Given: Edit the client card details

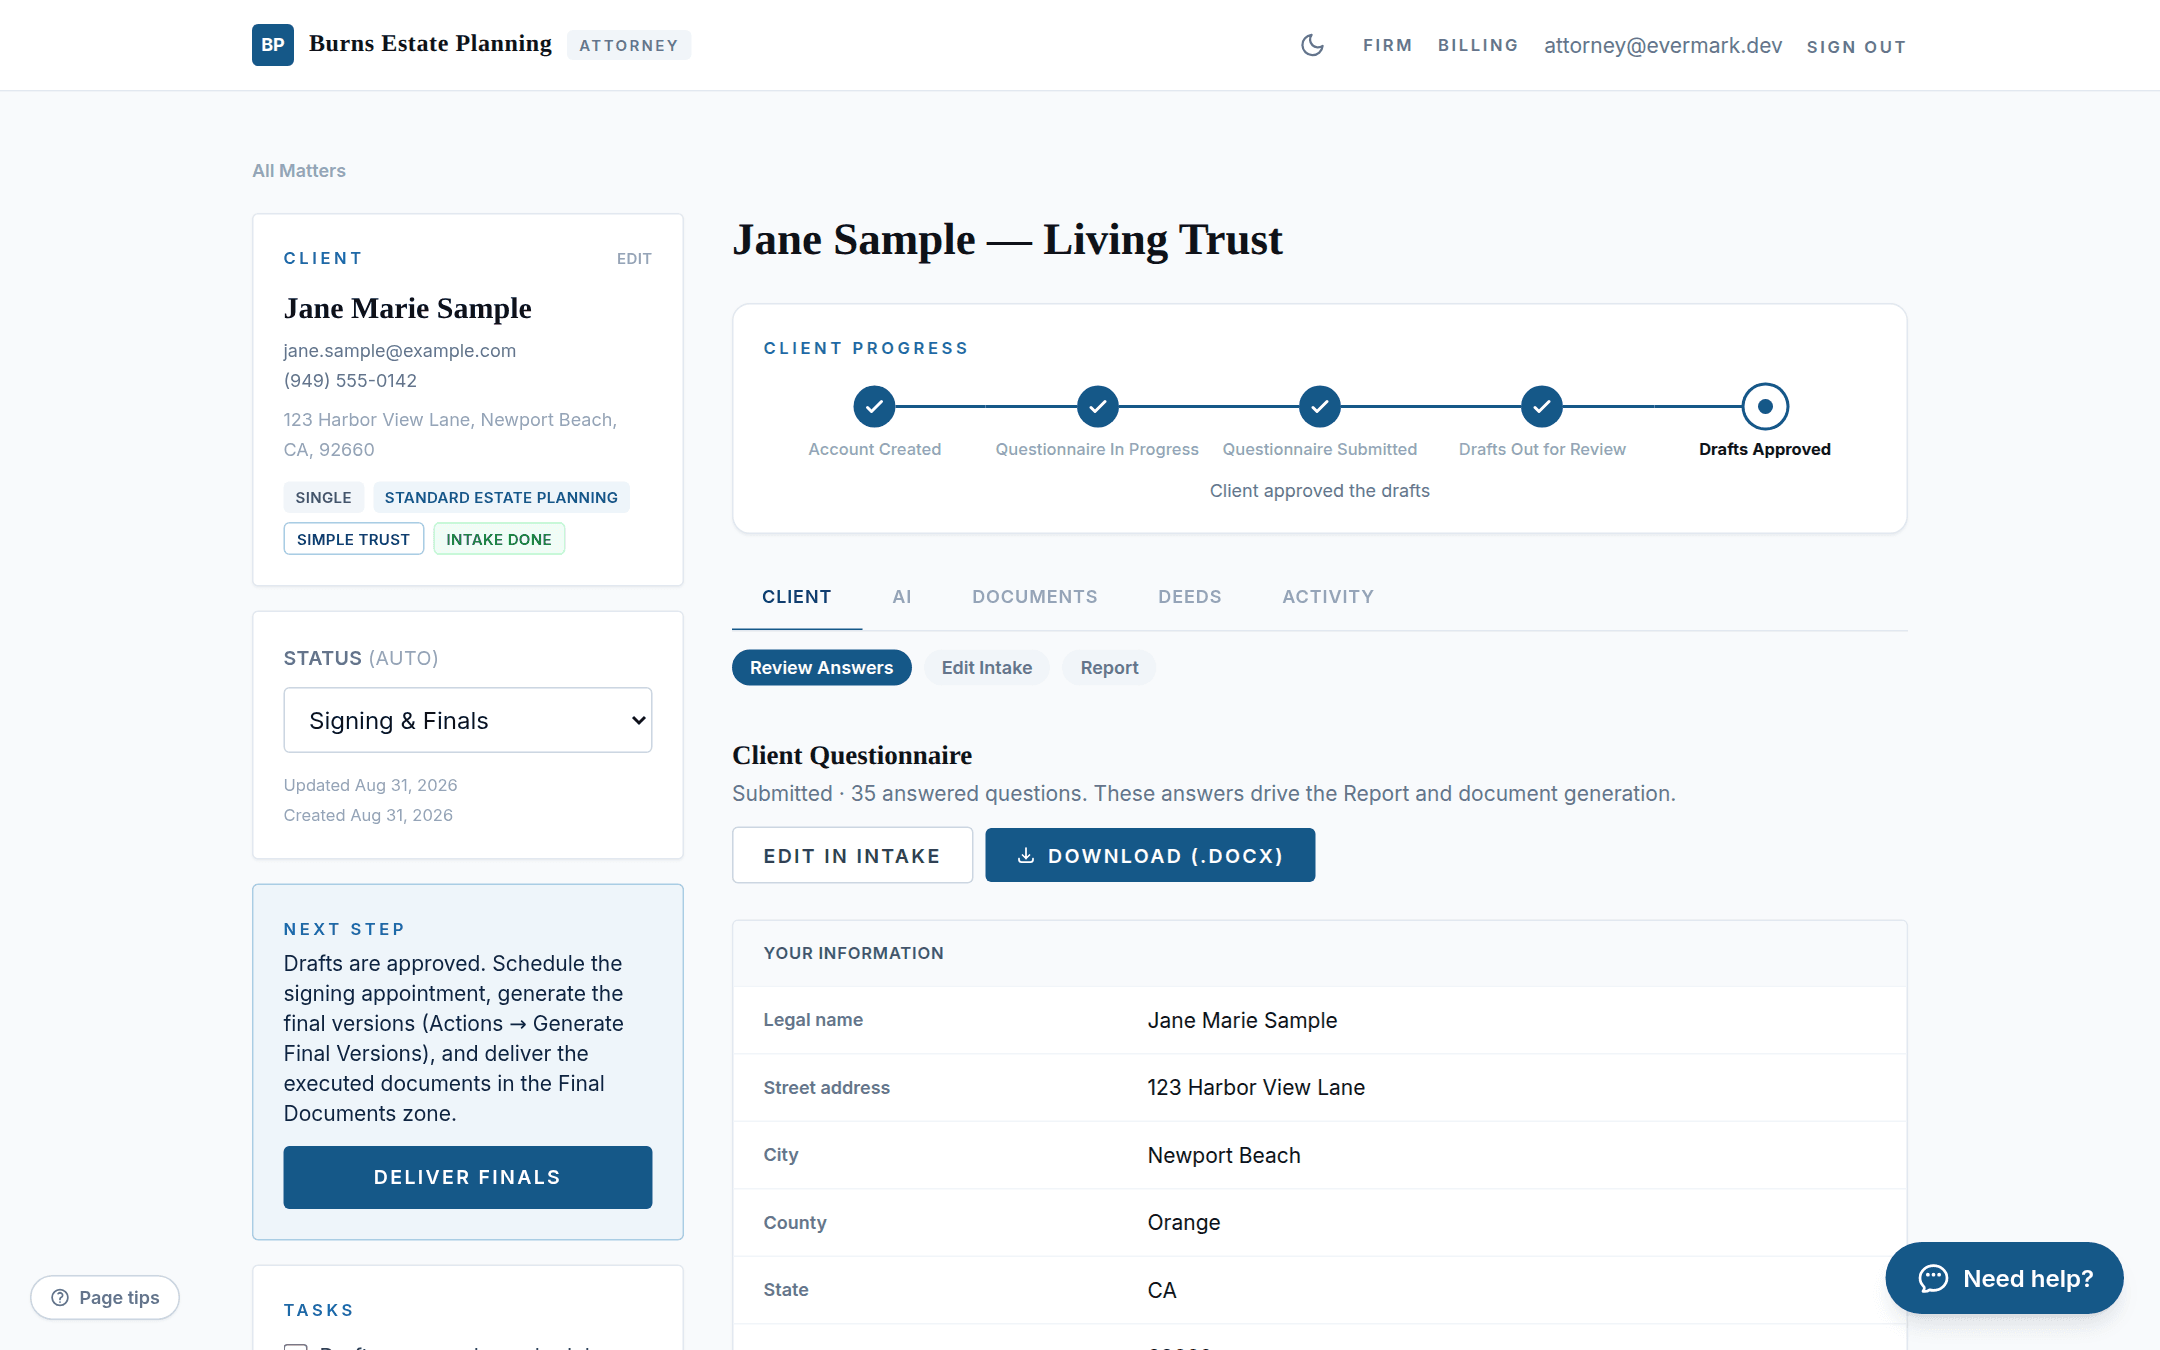Looking at the screenshot, I should click(634, 259).
